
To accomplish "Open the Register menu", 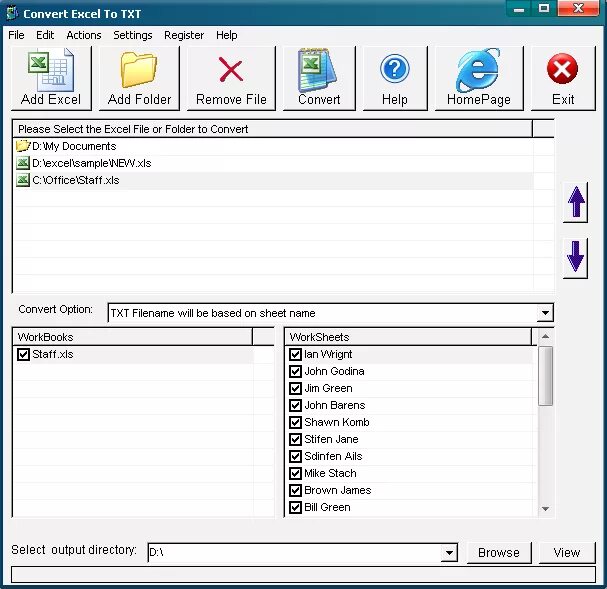I will (184, 35).
